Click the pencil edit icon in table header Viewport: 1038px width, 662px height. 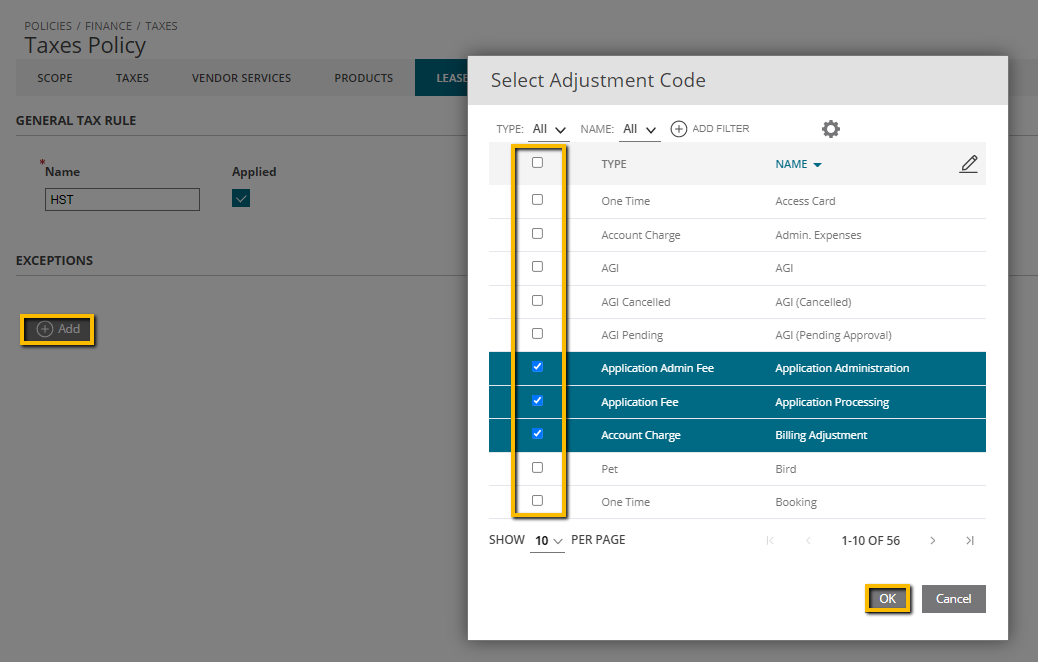968,164
